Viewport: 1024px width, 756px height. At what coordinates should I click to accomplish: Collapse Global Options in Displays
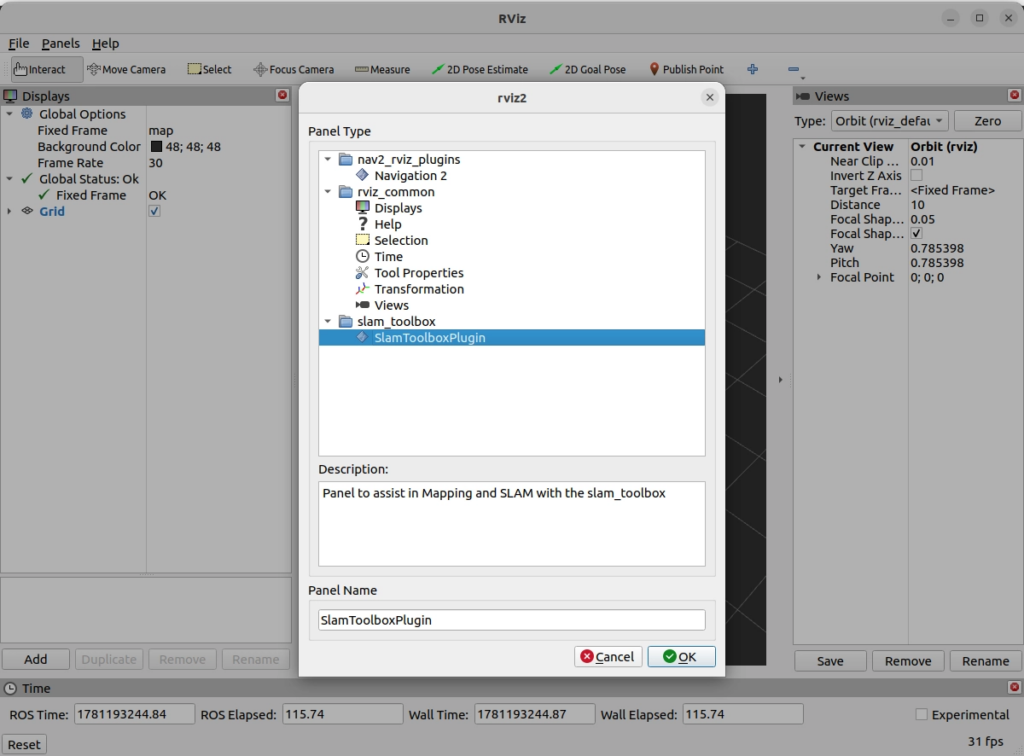click(x=9, y=114)
